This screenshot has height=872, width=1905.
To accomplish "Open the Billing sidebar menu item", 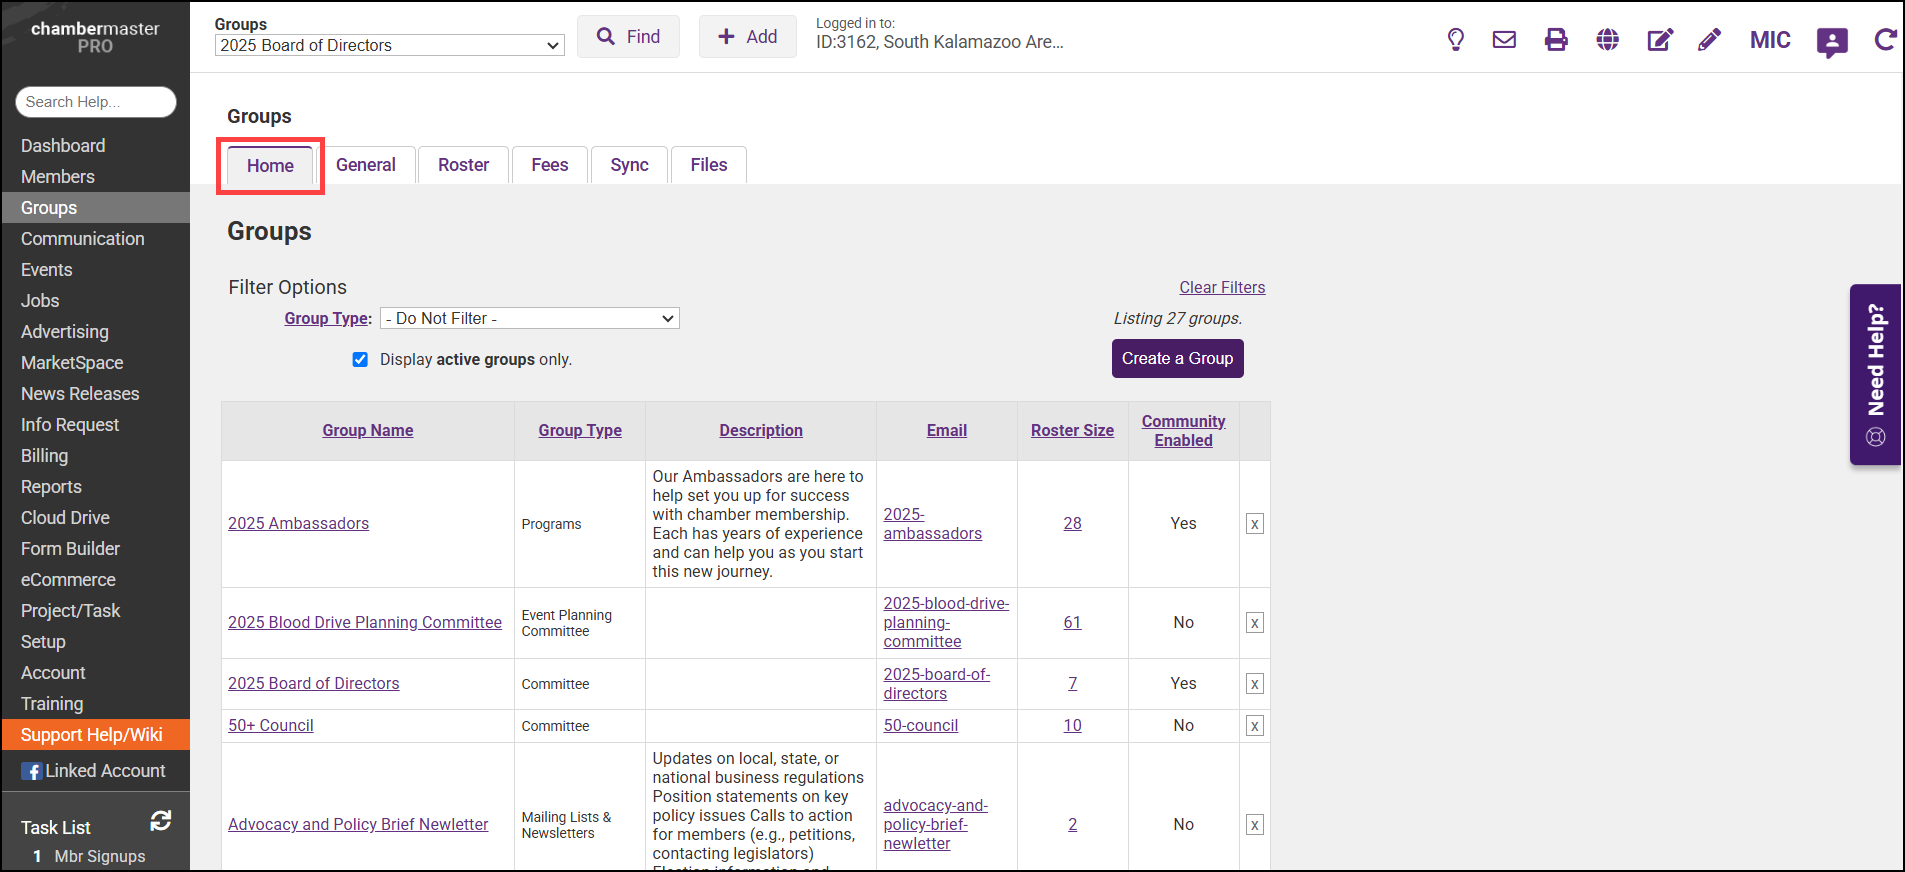I will (x=45, y=456).
